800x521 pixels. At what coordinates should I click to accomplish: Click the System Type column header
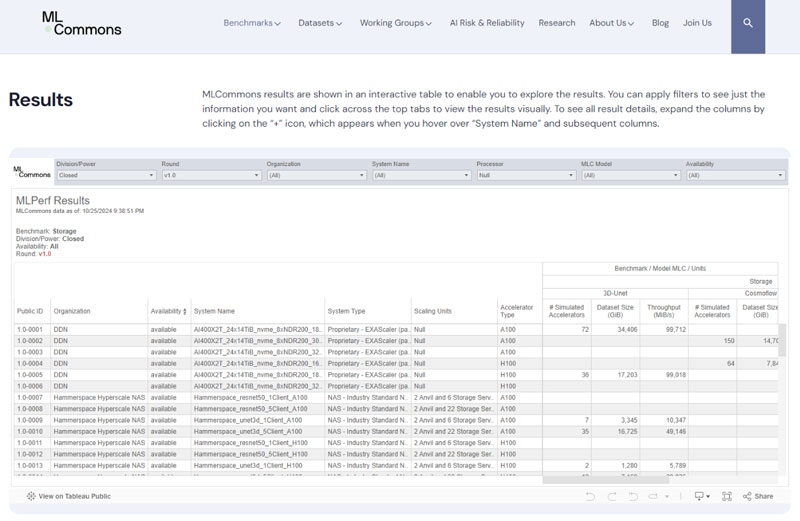click(x=346, y=311)
